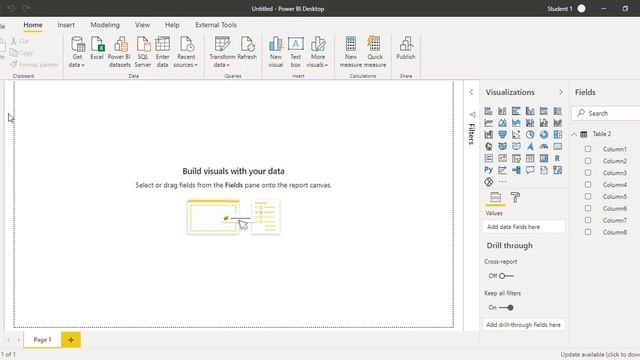Click Add drill-through fields here well
This screenshot has height=360, width=640.
(524, 325)
